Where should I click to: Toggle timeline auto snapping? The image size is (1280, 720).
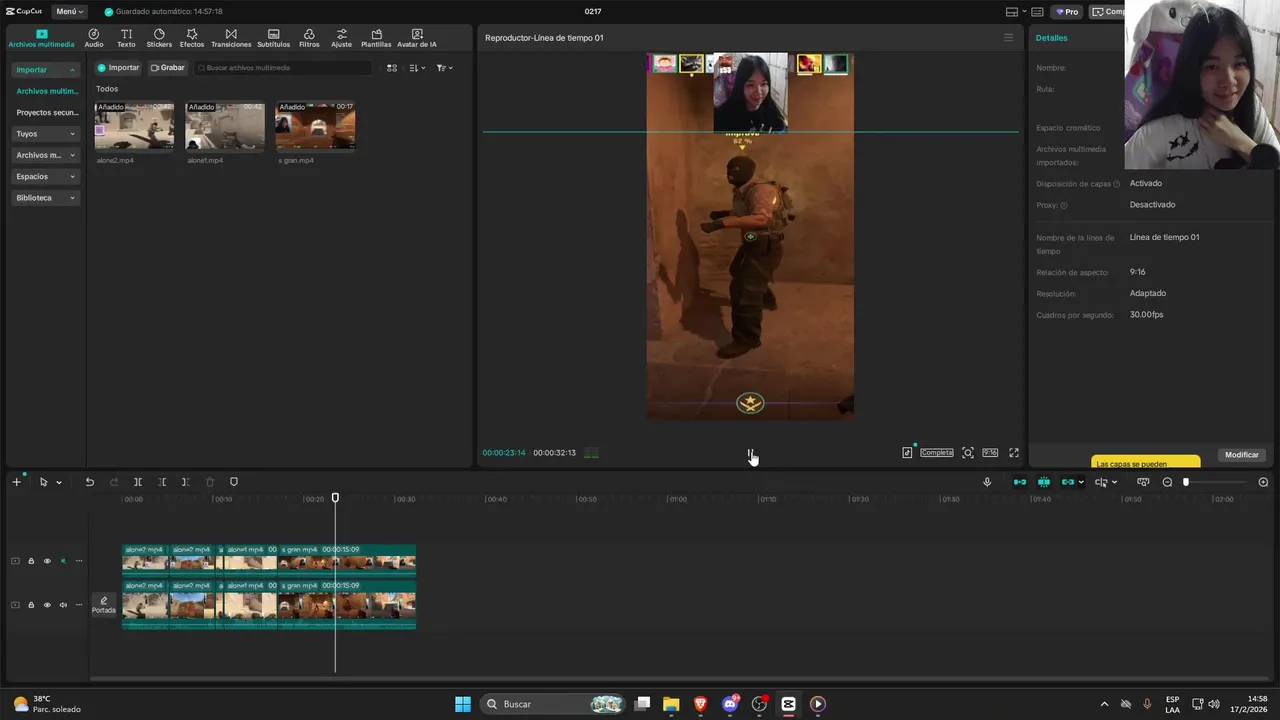[x=1044, y=482]
